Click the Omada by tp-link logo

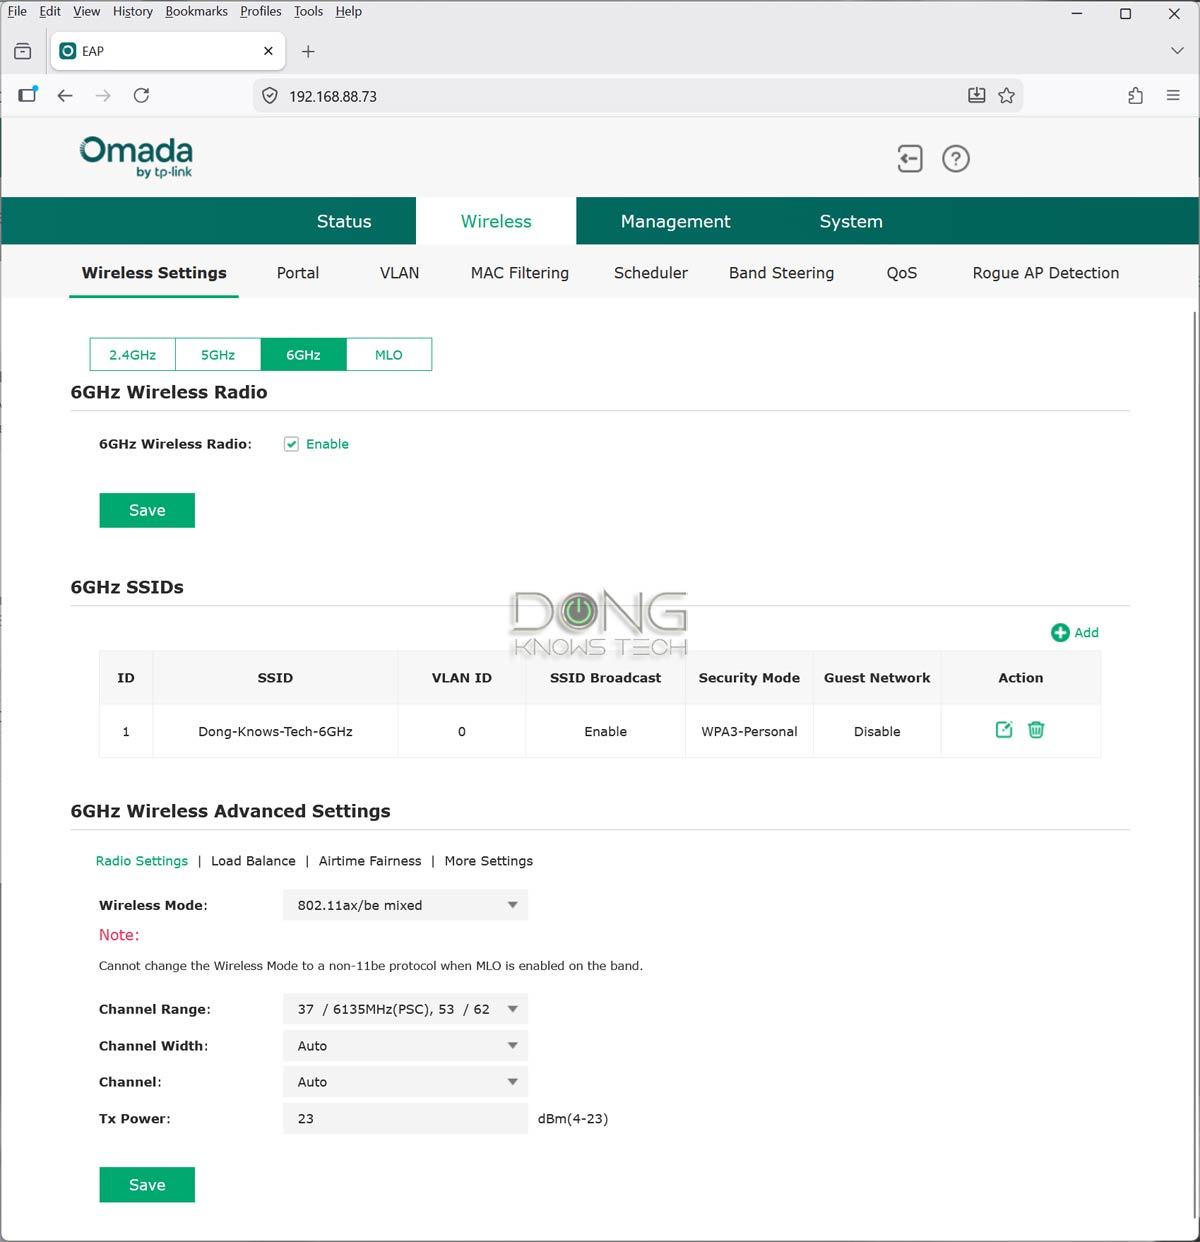(135, 157)
